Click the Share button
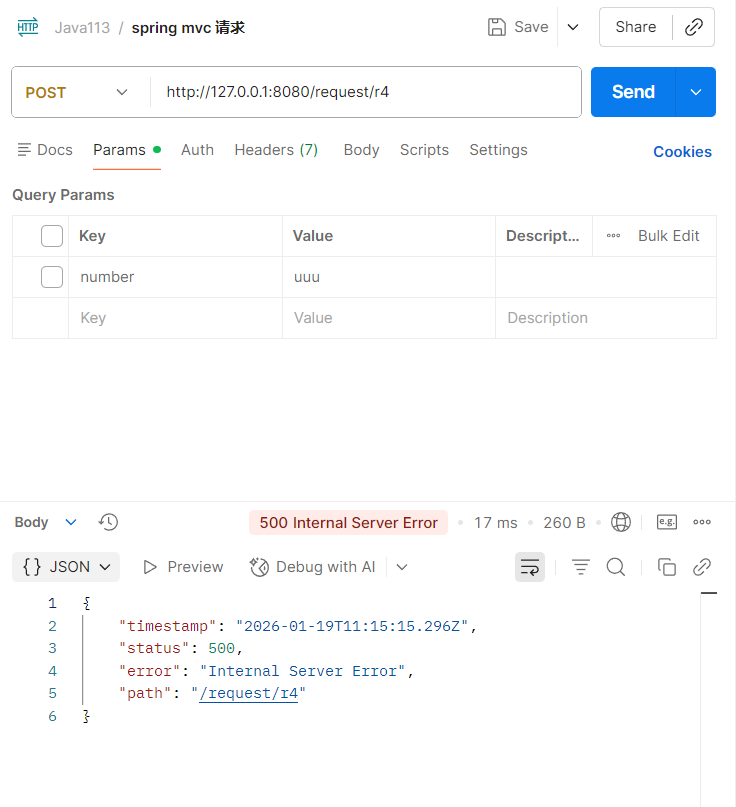 point(636,27)
